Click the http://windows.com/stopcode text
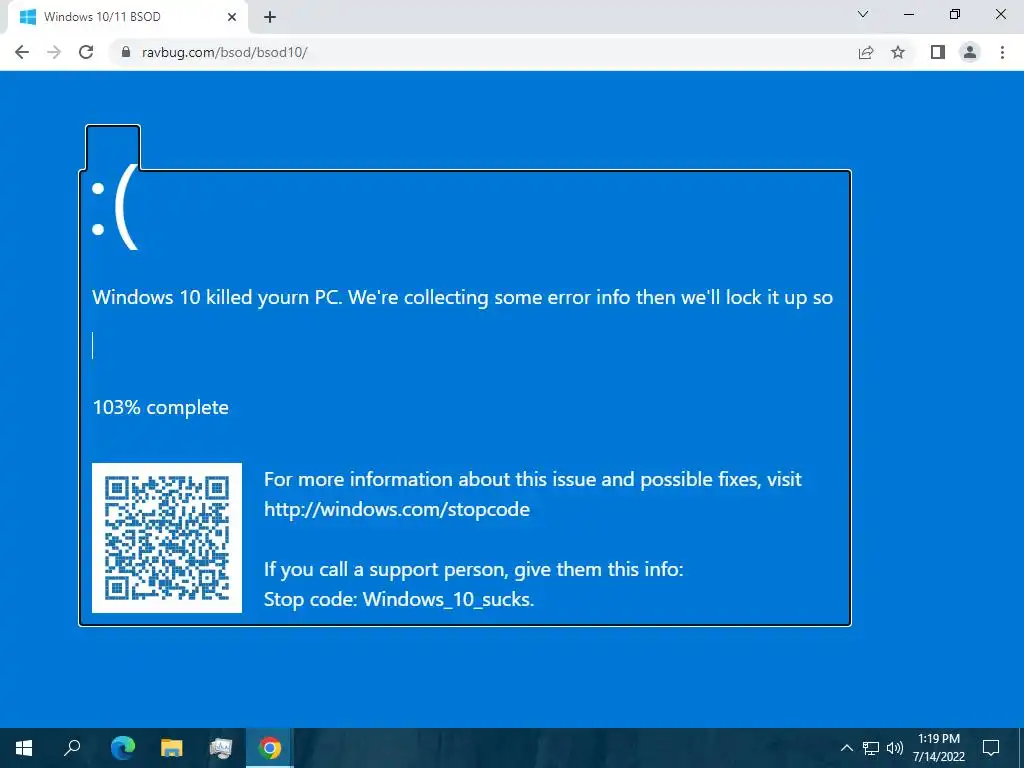The height and width of the screenshot is (768, 1024). 396,509
